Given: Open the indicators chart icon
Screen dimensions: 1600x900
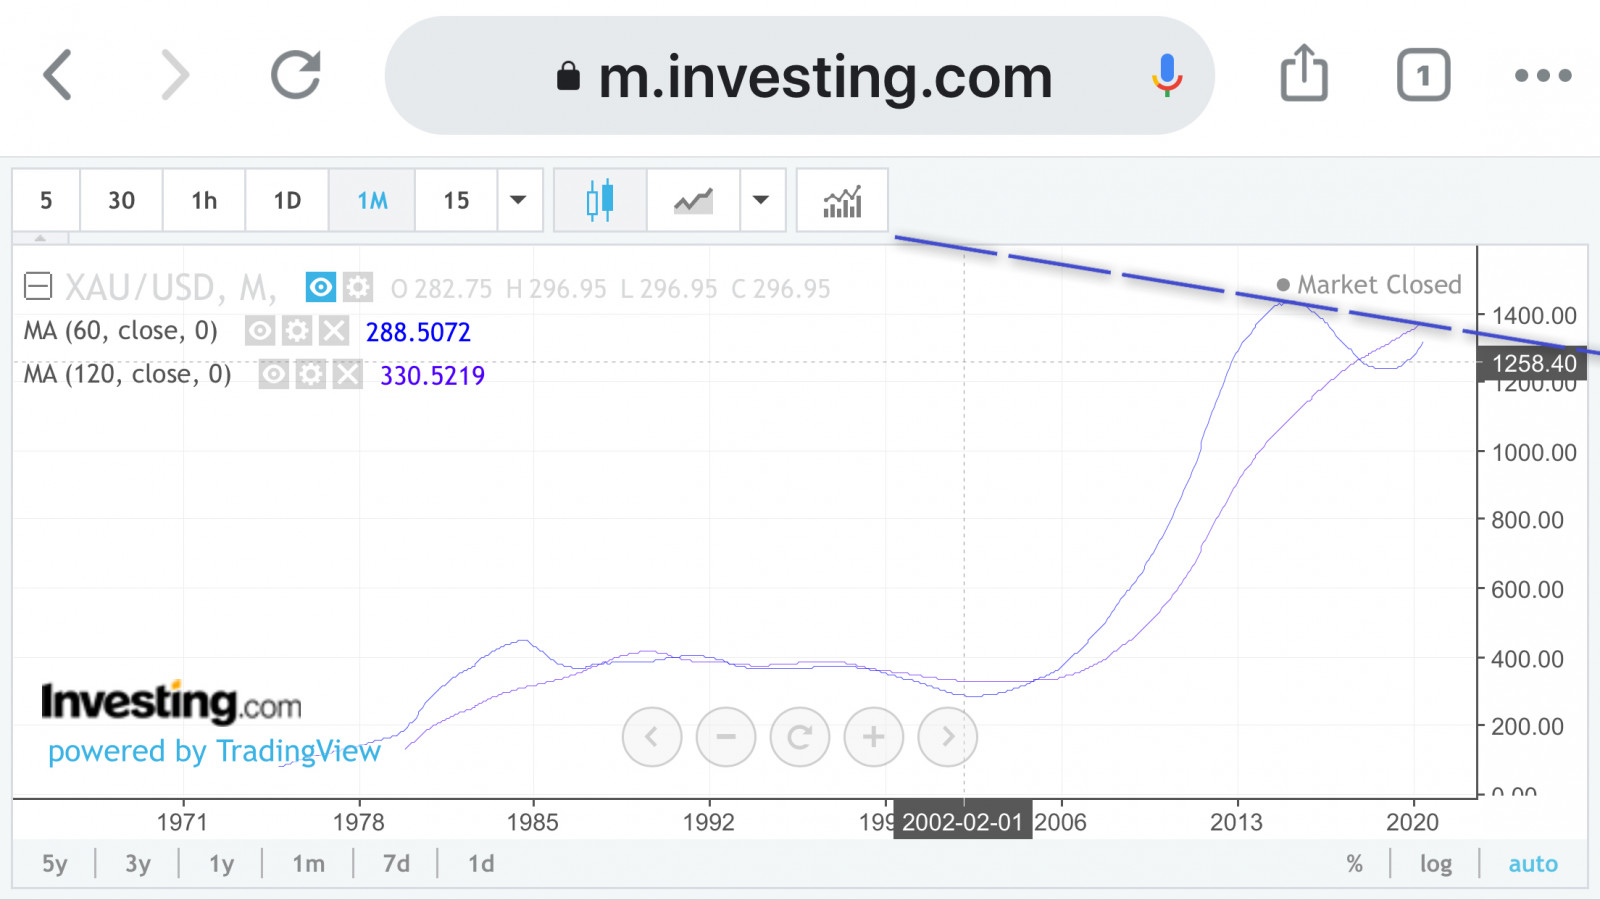Looking at the screenshot, I should pos(842,201).
